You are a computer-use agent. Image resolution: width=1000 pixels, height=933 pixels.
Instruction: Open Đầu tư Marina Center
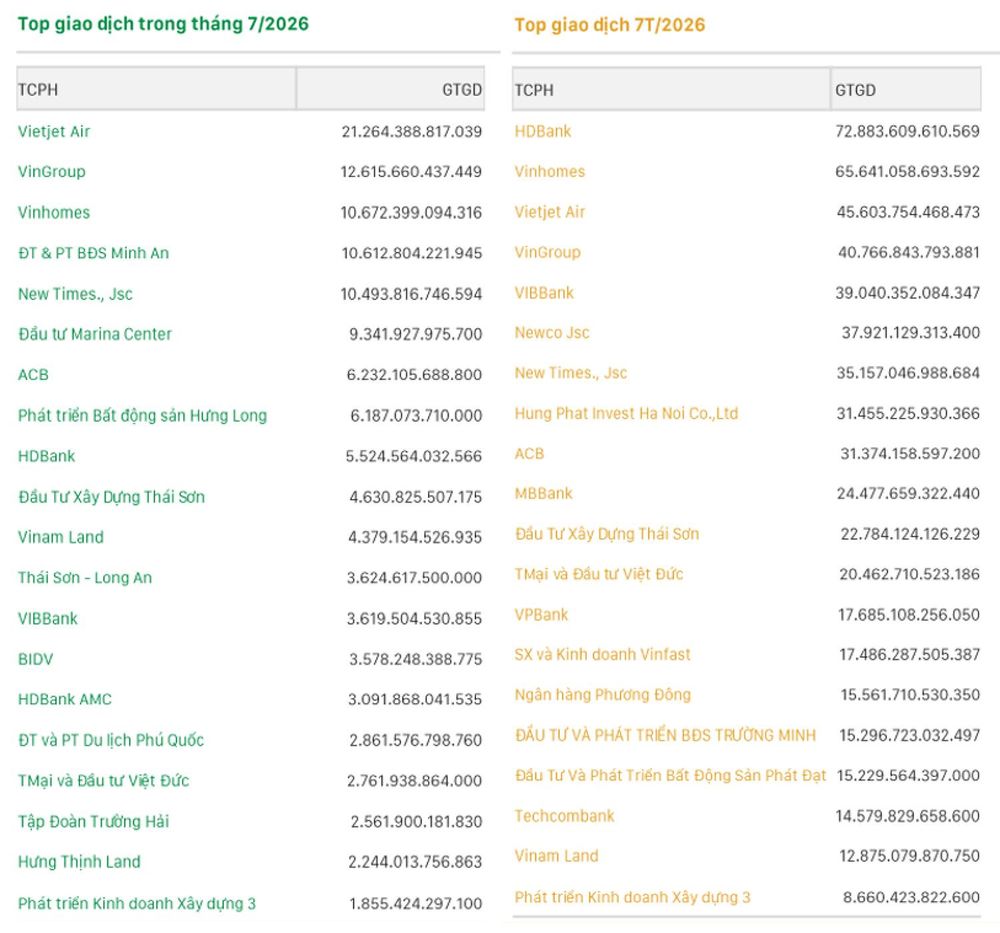pyautogui.click(x=95, y=334)
